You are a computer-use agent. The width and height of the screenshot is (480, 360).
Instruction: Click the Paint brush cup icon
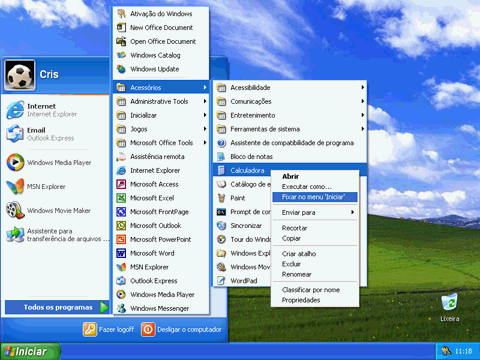(x=221, y=198)
